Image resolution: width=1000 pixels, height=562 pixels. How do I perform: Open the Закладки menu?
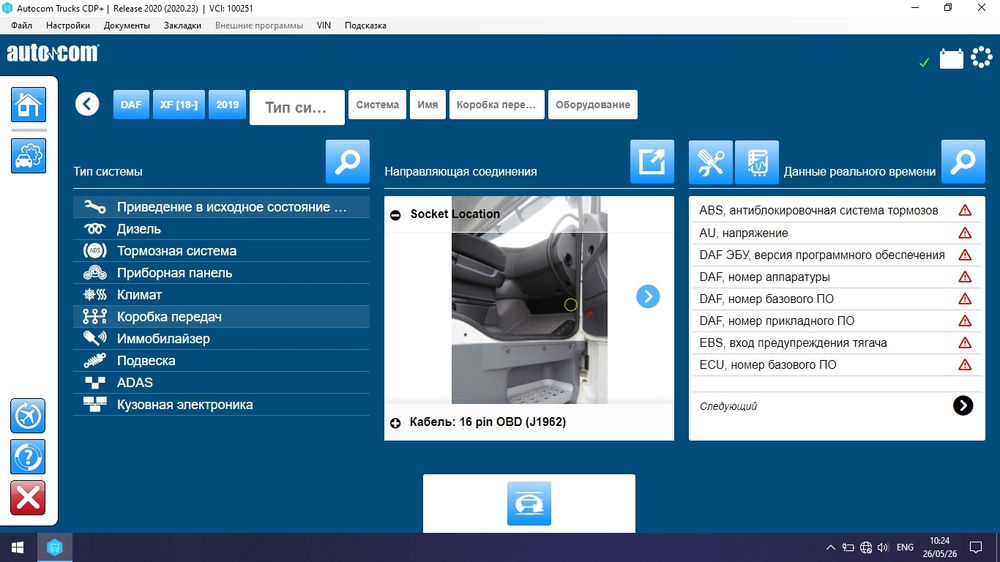tap(182, 26)
